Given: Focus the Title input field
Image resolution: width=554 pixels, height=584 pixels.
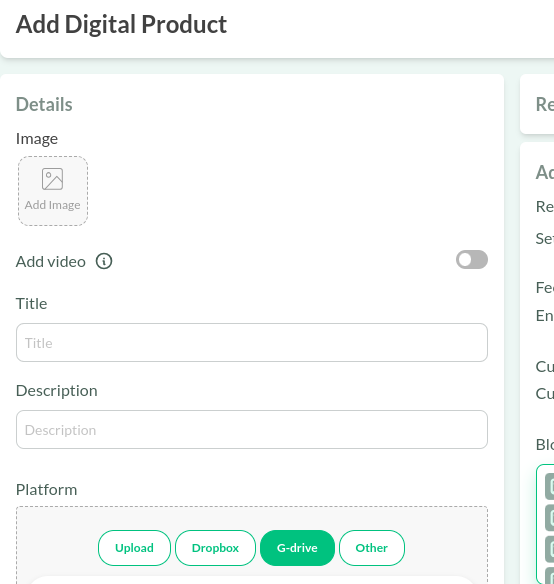Looking at the screenshot, I should pos(252,343).
